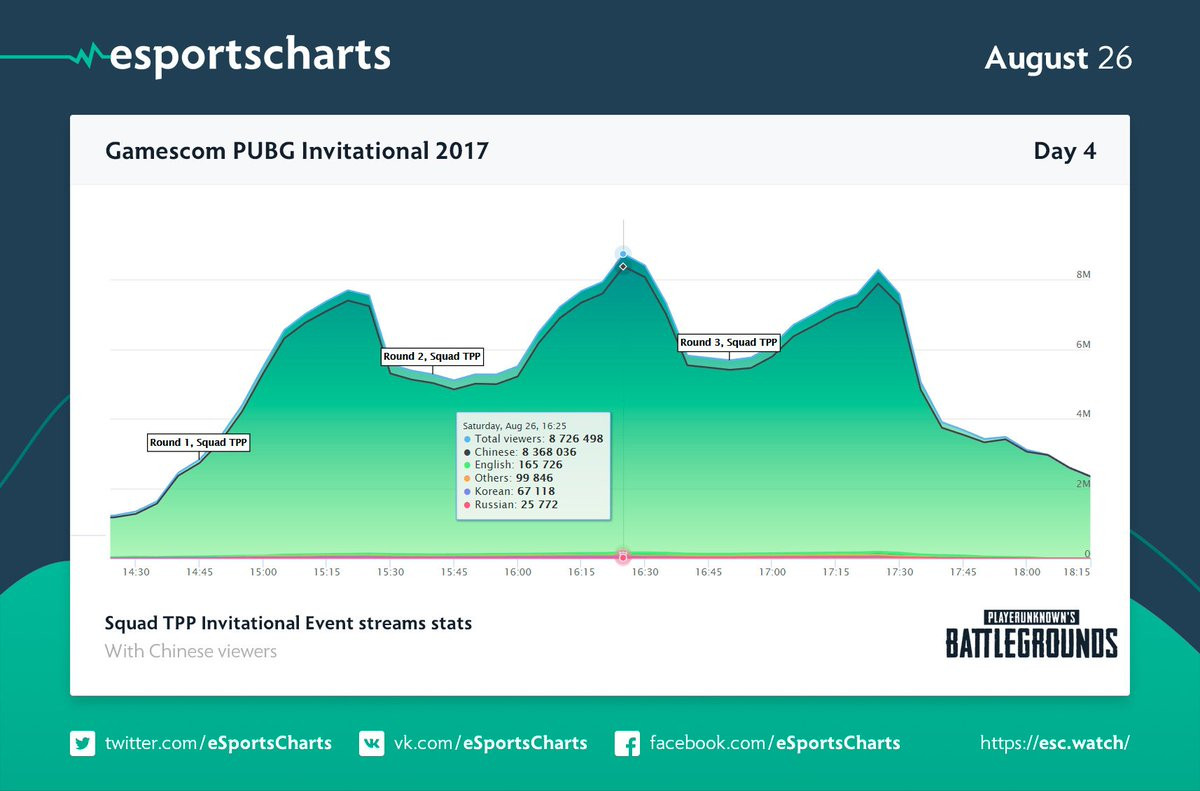Click the 15:45 time axis label

point(454,572)
